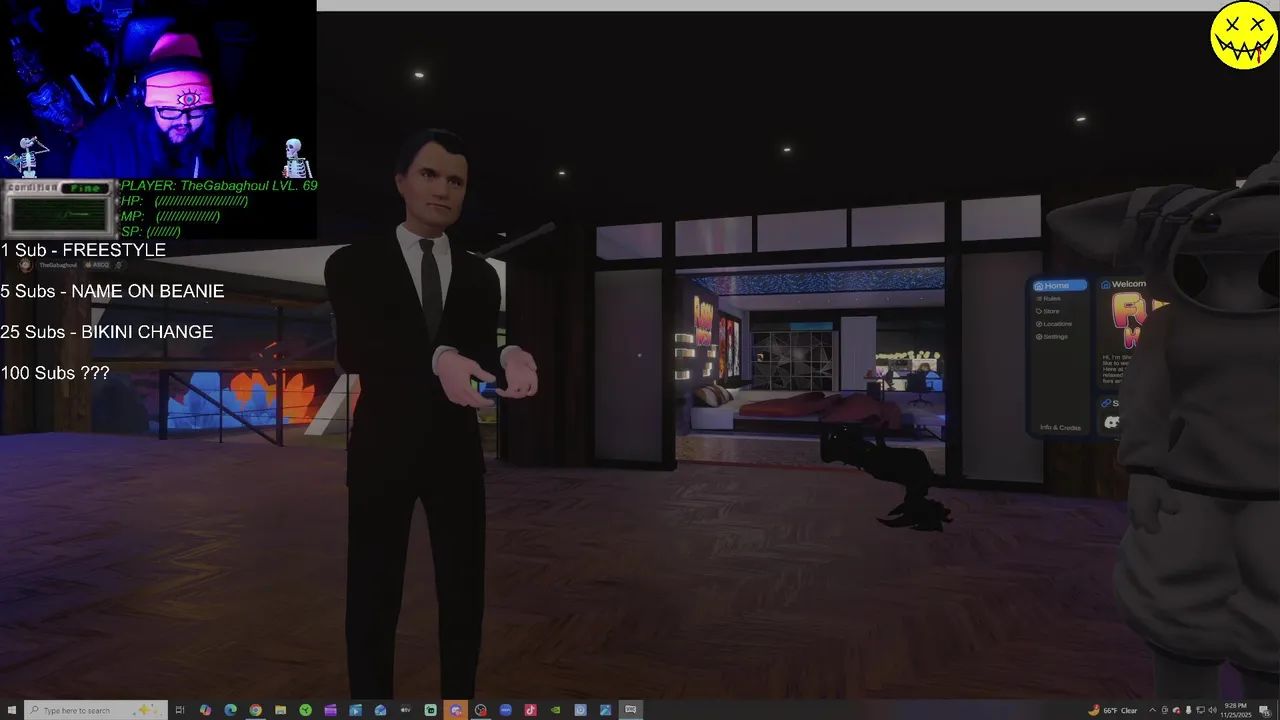Switch to the highlighted orange taskbar app

coord(455,710)
